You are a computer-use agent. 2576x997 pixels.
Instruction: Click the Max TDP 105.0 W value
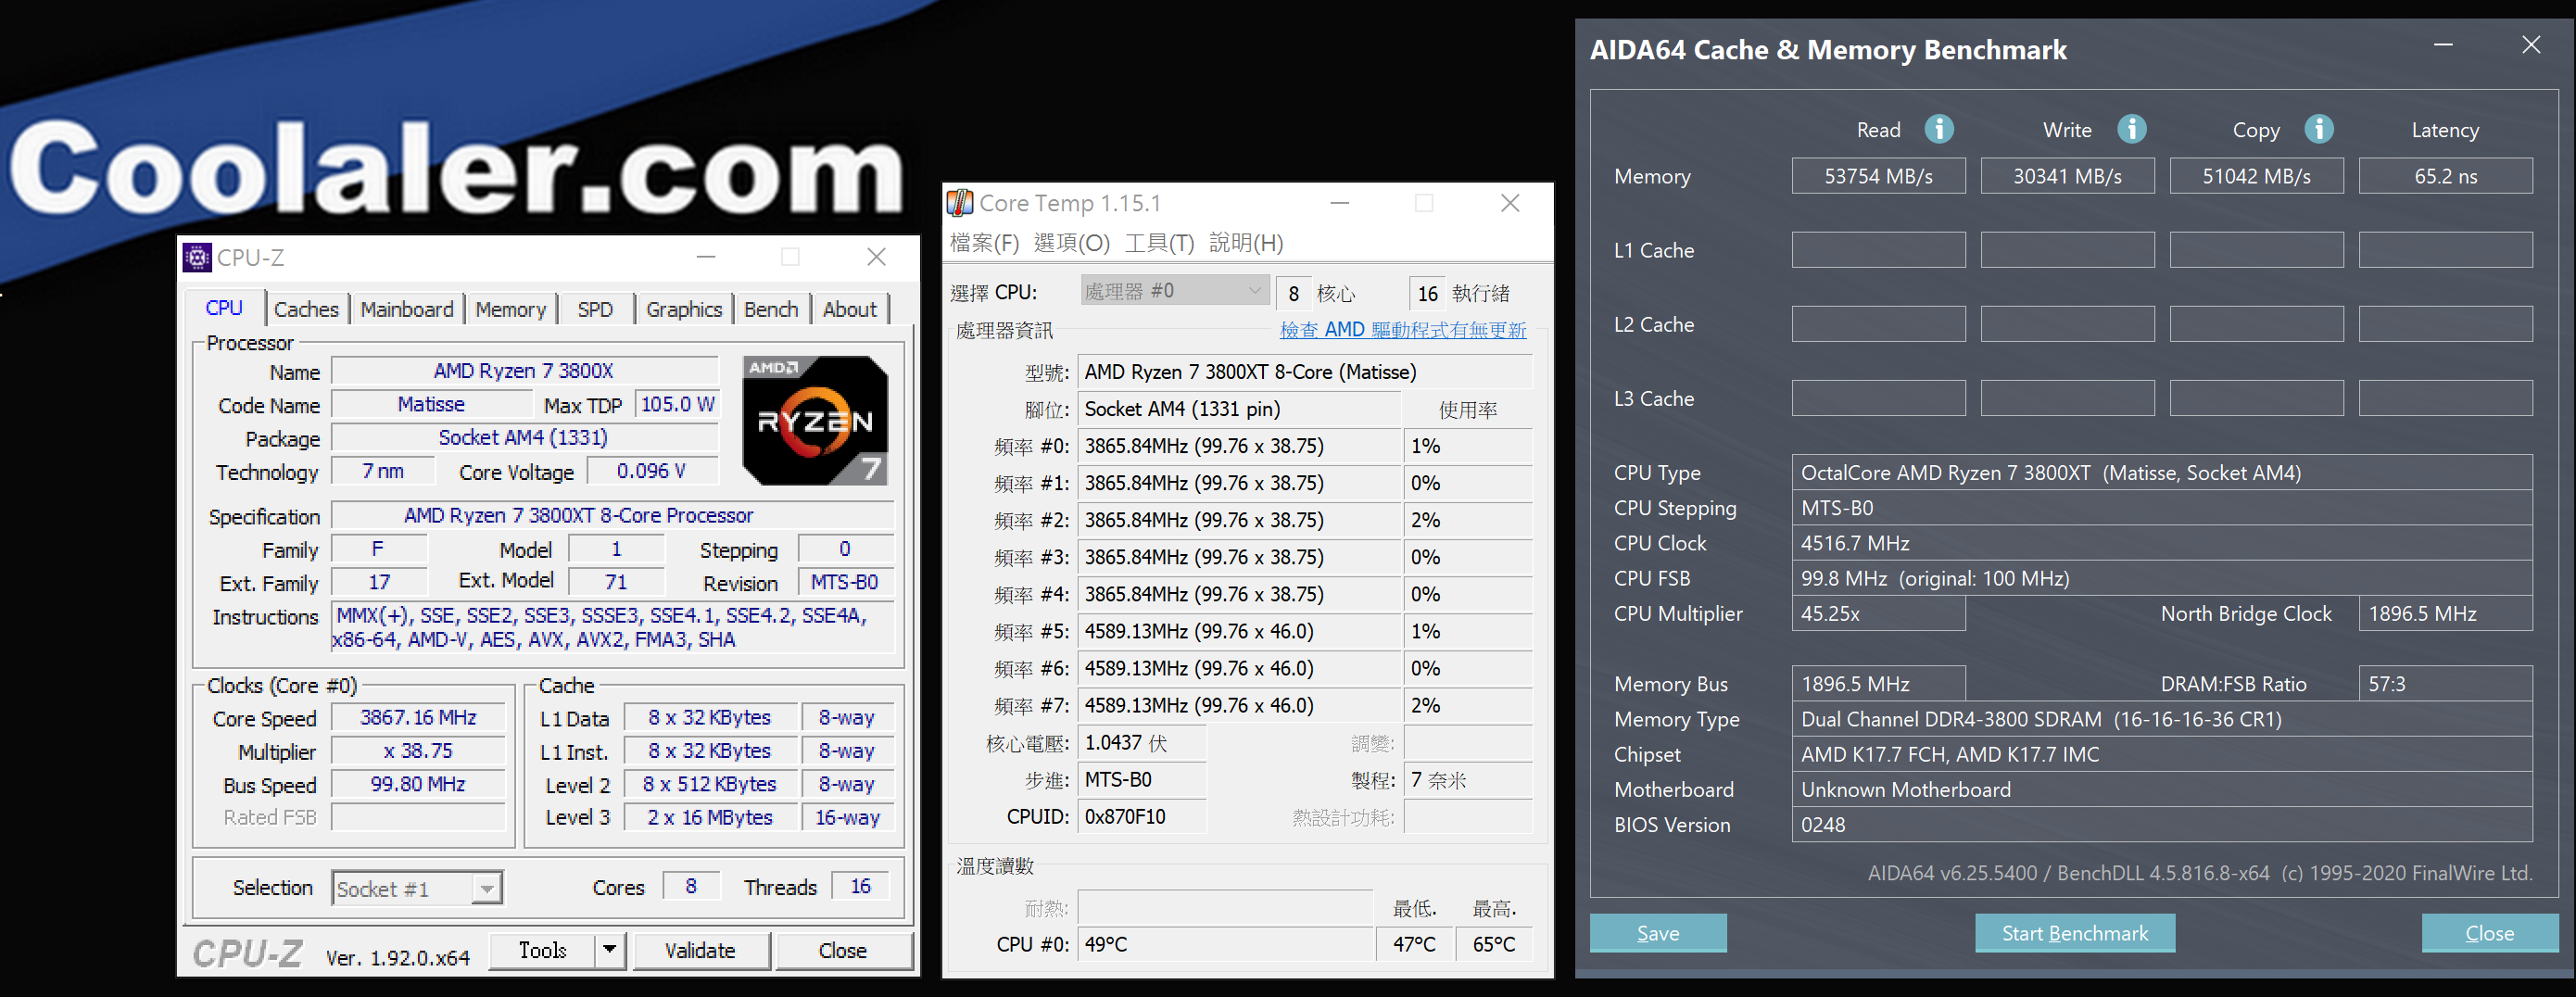pyautogui.click(x=677, y=404)
